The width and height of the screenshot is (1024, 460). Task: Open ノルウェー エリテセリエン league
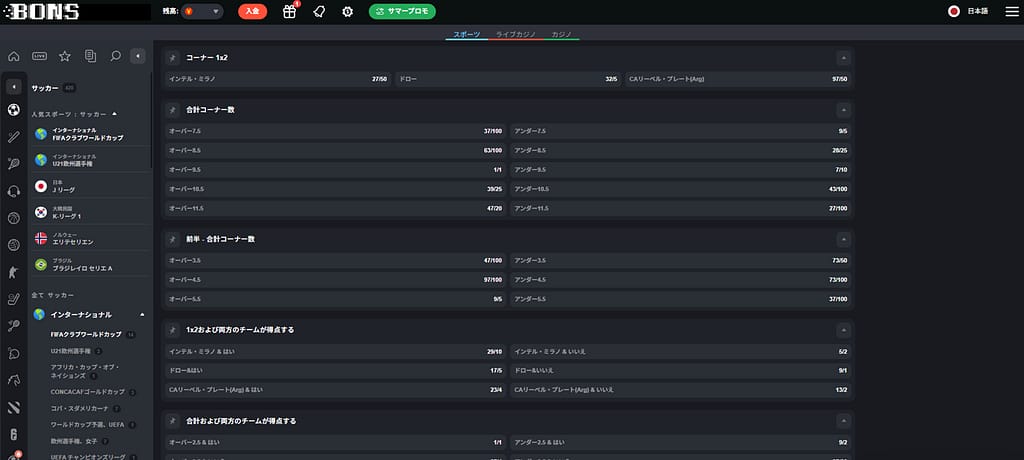(x=90, y=238)
